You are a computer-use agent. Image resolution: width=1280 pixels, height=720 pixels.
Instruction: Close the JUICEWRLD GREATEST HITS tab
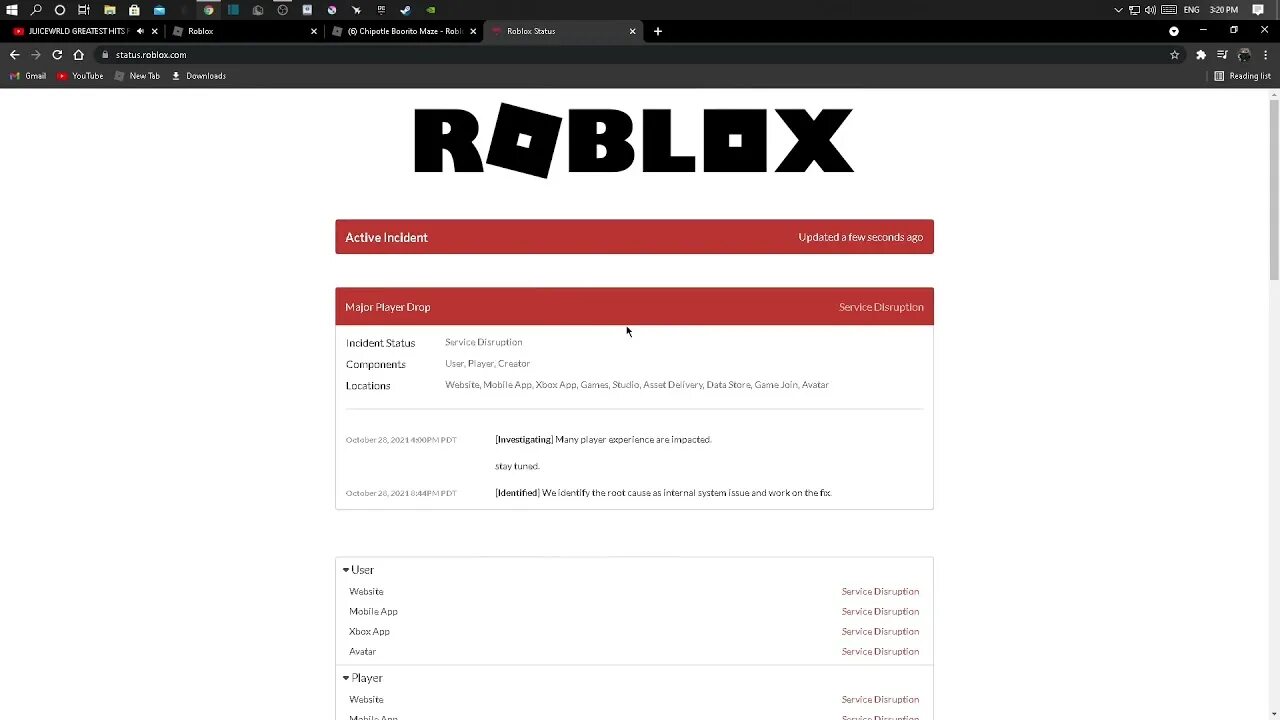coord(155,31)
